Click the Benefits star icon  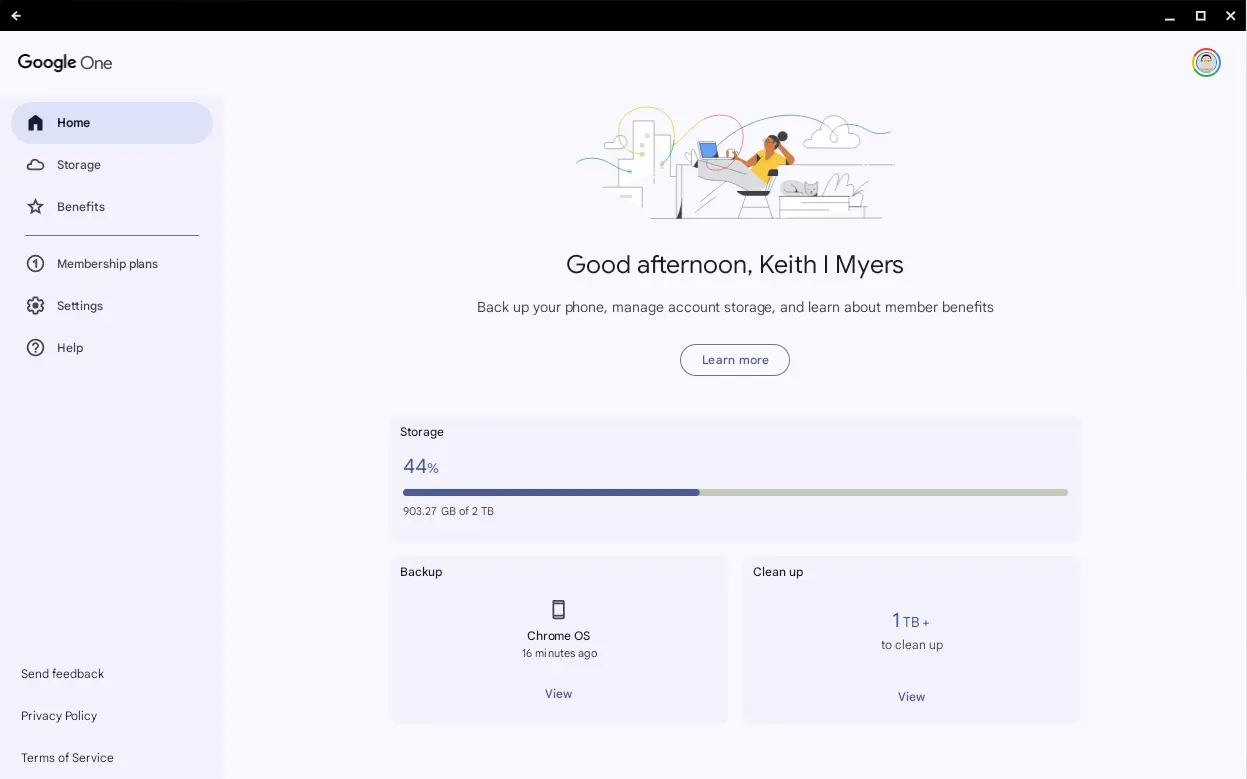click(x=36, y=207)
